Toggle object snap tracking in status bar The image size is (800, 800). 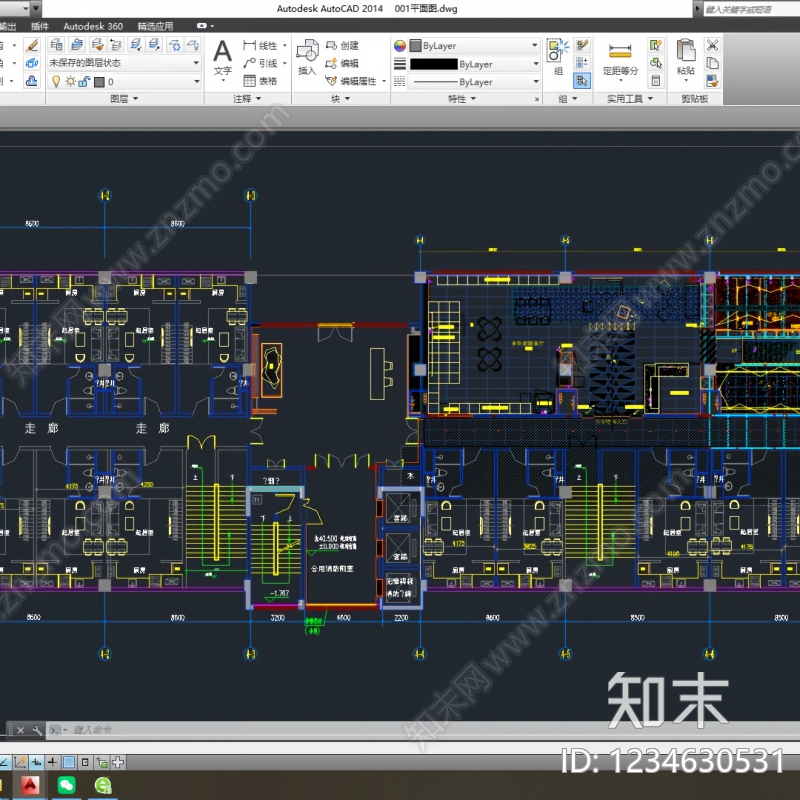click(x=5, y=762)
